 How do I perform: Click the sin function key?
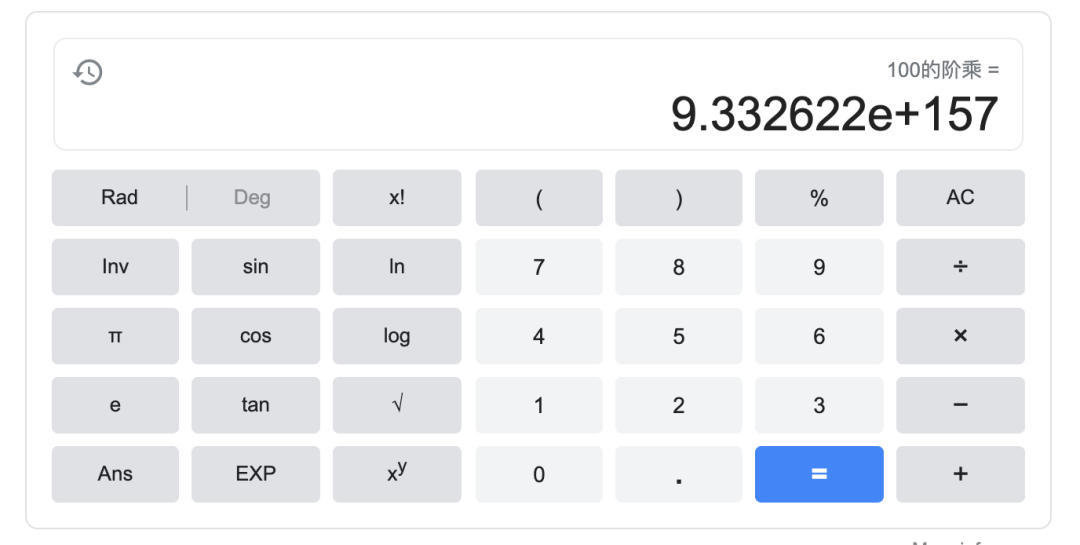coord(255,267)
